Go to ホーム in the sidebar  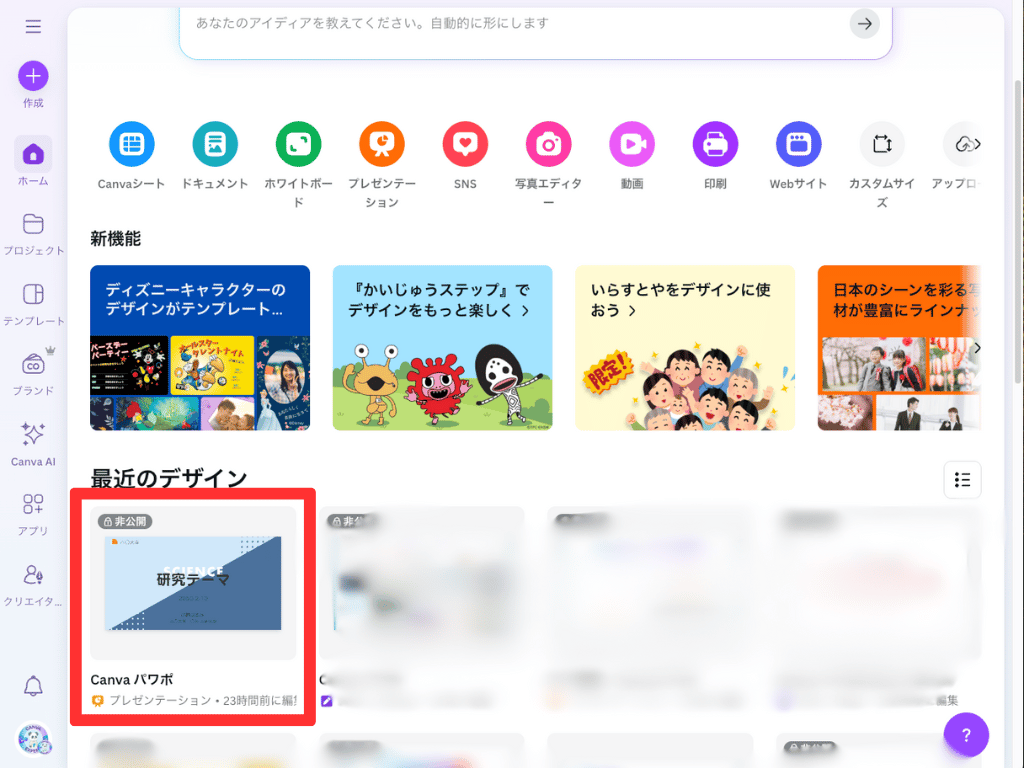[x=33, y=162]
